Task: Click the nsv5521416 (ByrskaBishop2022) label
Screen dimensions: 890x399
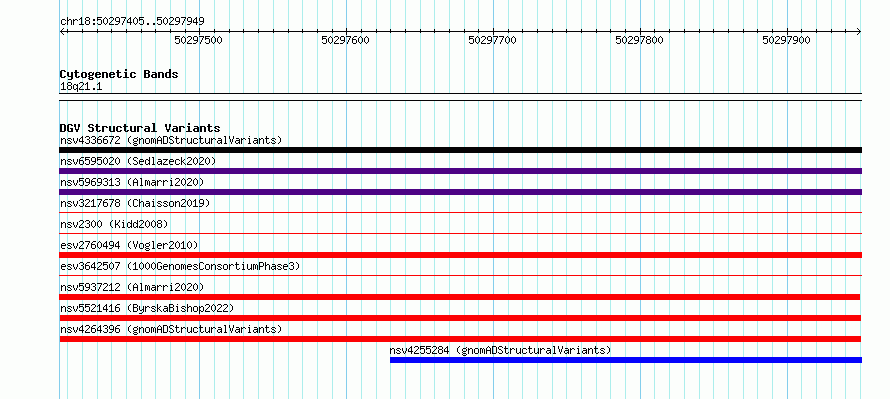Action: click(147, 308)
